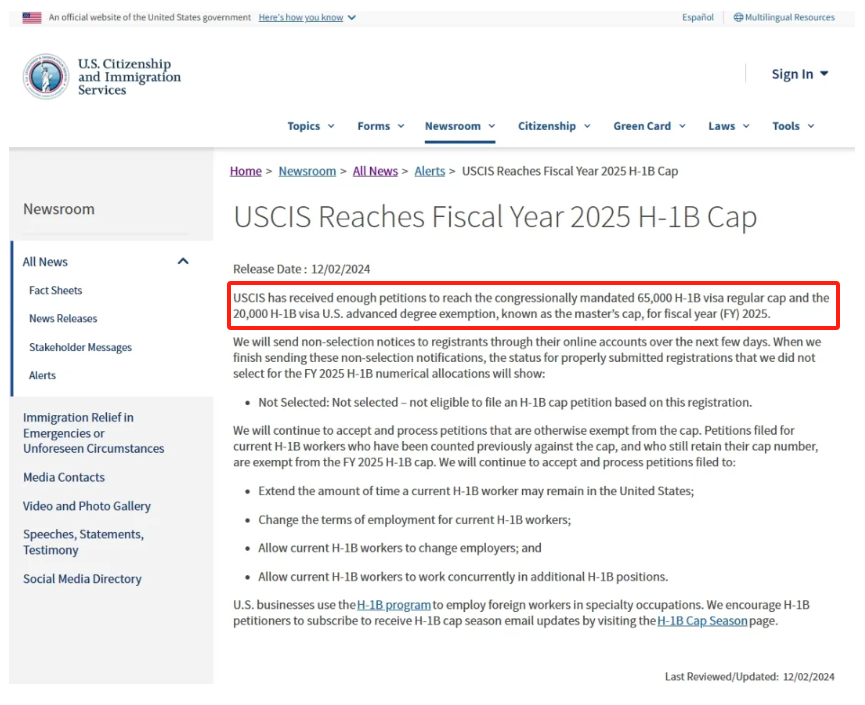This screenshot has height=705, width=865.
Task: Click the chevron next to Tools
Action: coord(811,126)
